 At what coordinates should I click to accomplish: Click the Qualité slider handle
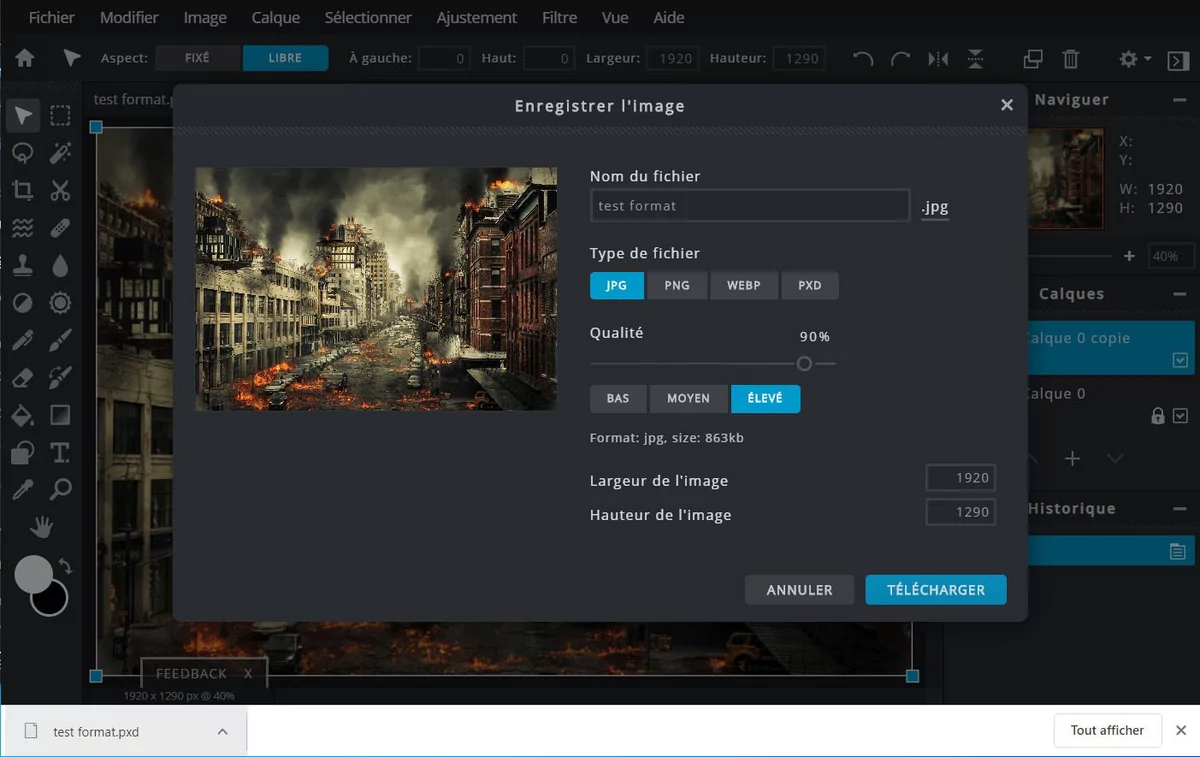point(804,364)
